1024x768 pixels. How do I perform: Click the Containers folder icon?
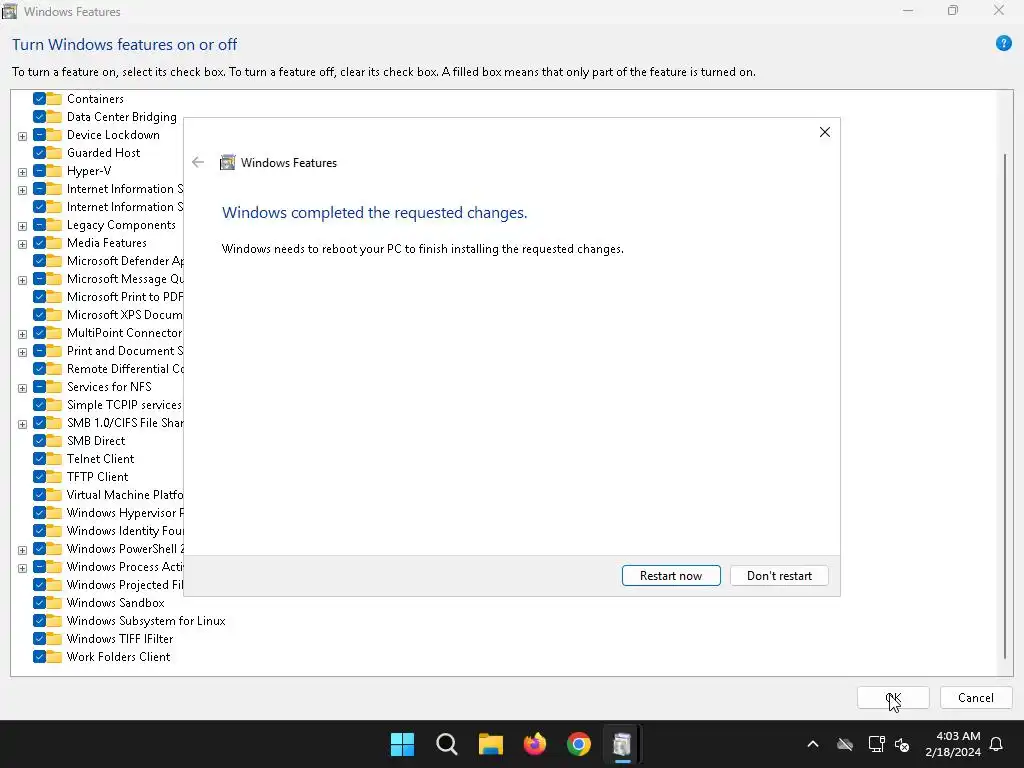(x=54, y=99)
